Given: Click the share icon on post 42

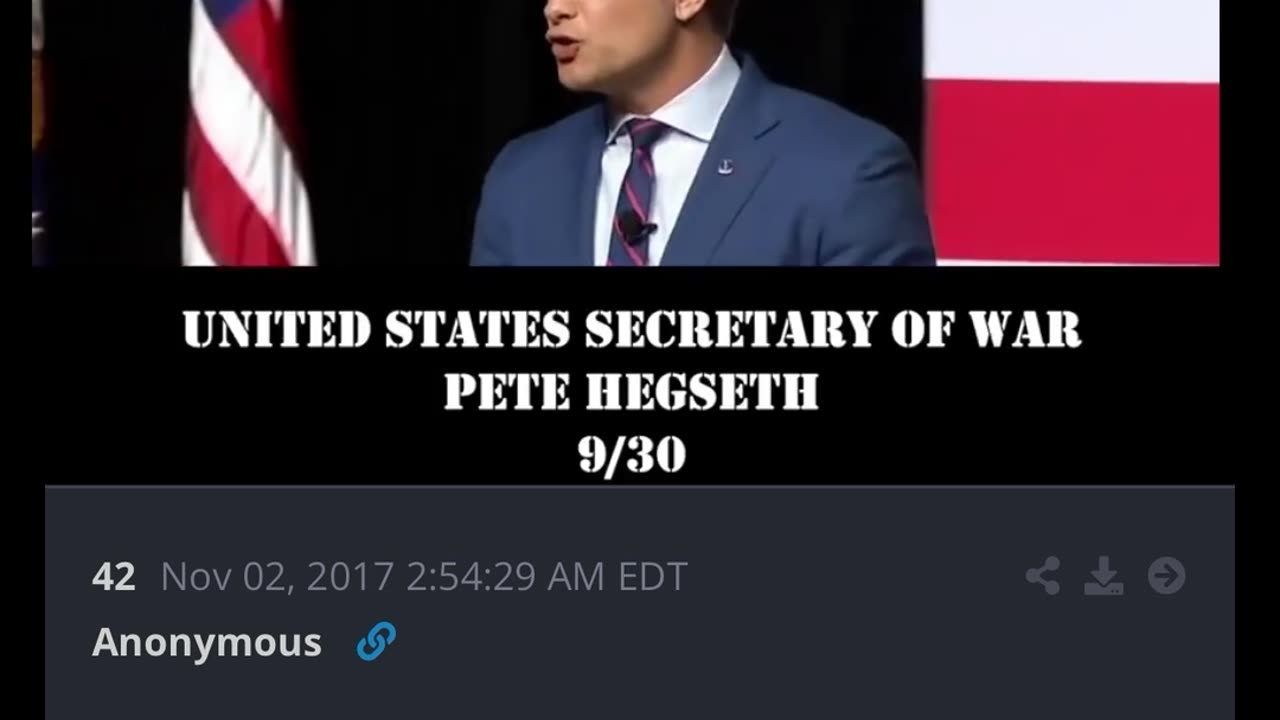Looking at the screenshot, I should click(x=1043, y=576).
